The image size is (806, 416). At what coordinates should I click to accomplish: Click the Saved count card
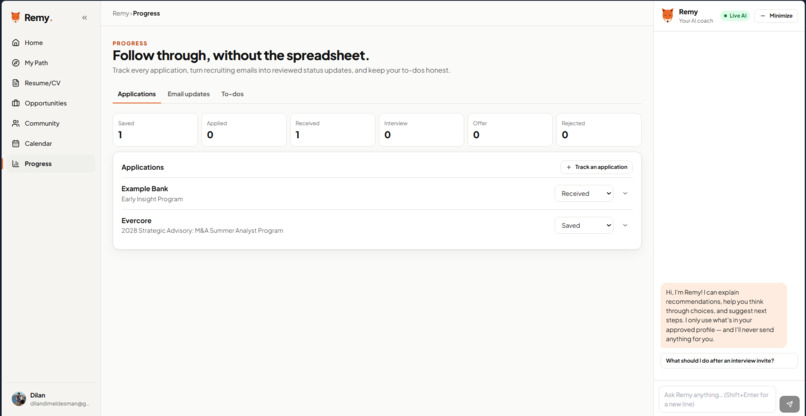point(155,130)
